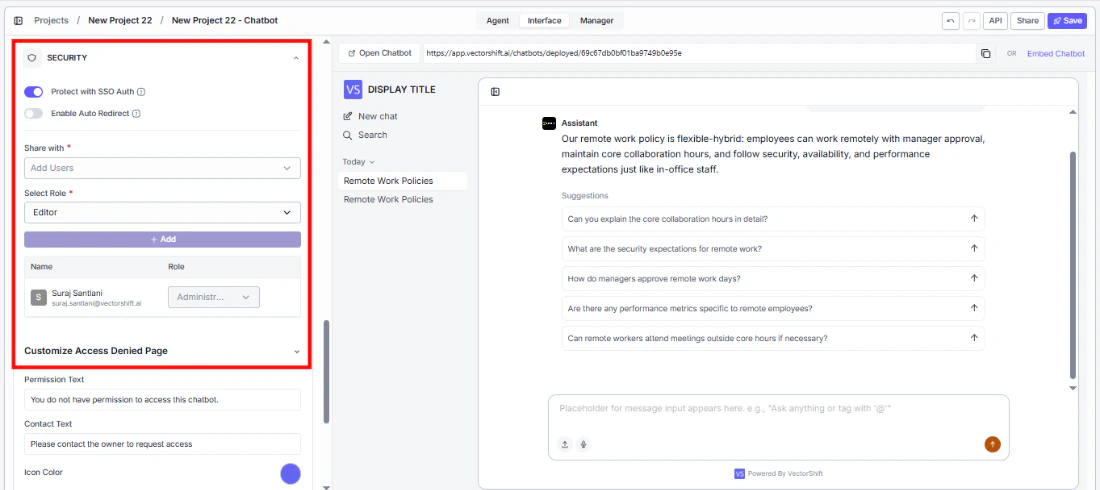
Task: Enable the Auto Redirect toggle
Action: (x=34, y=114)
